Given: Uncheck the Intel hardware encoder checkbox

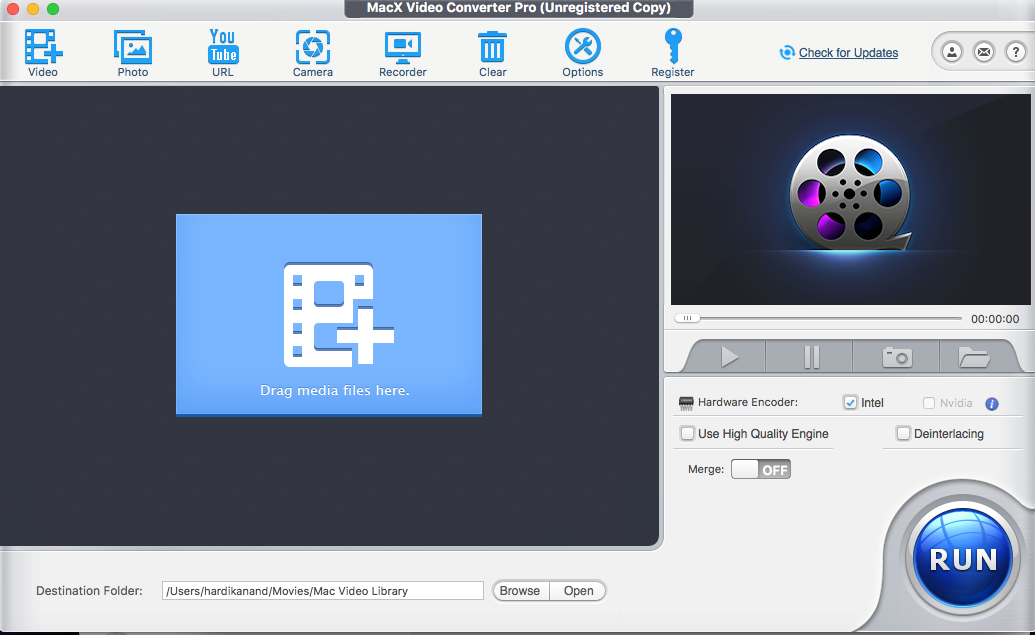Looking at the screenshot, I should click(x=850, y=403).
